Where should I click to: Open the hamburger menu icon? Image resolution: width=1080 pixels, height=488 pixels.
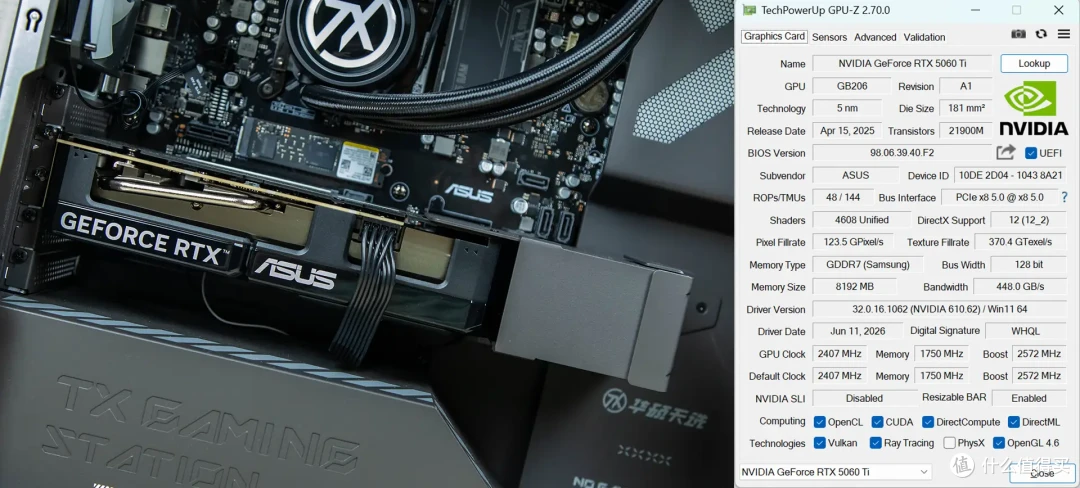click(x=1063, y=34)
